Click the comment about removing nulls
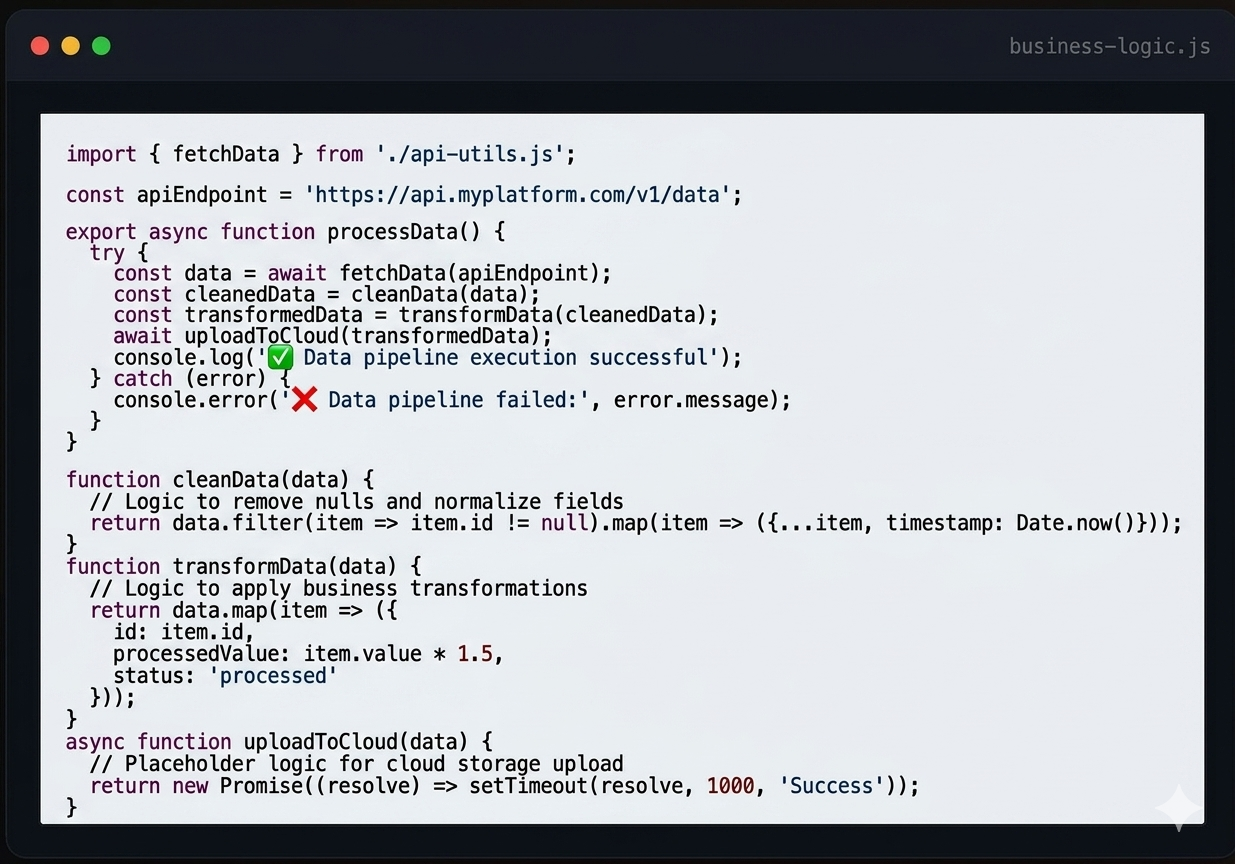Screen dimensions: 1235x864 (x=356, y=501)
